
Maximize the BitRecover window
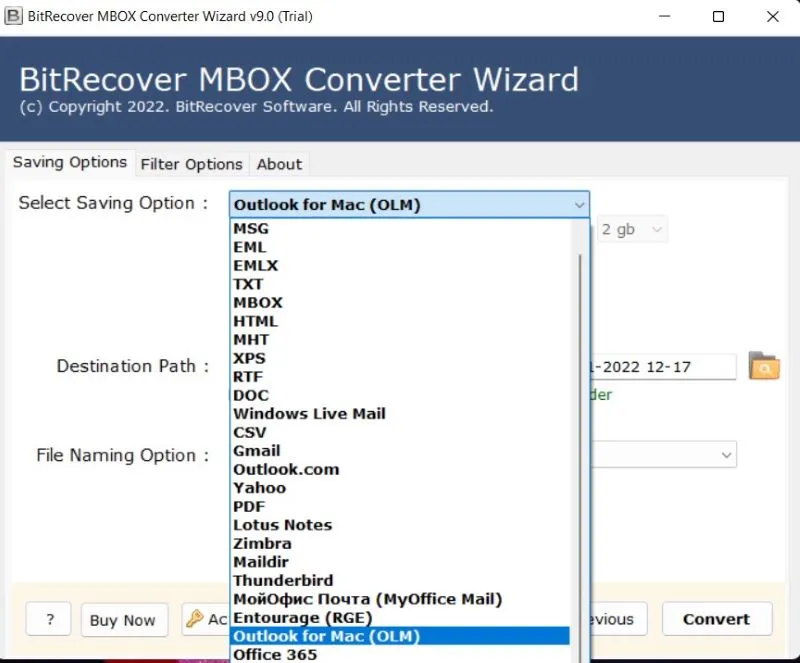click(718, 16)
